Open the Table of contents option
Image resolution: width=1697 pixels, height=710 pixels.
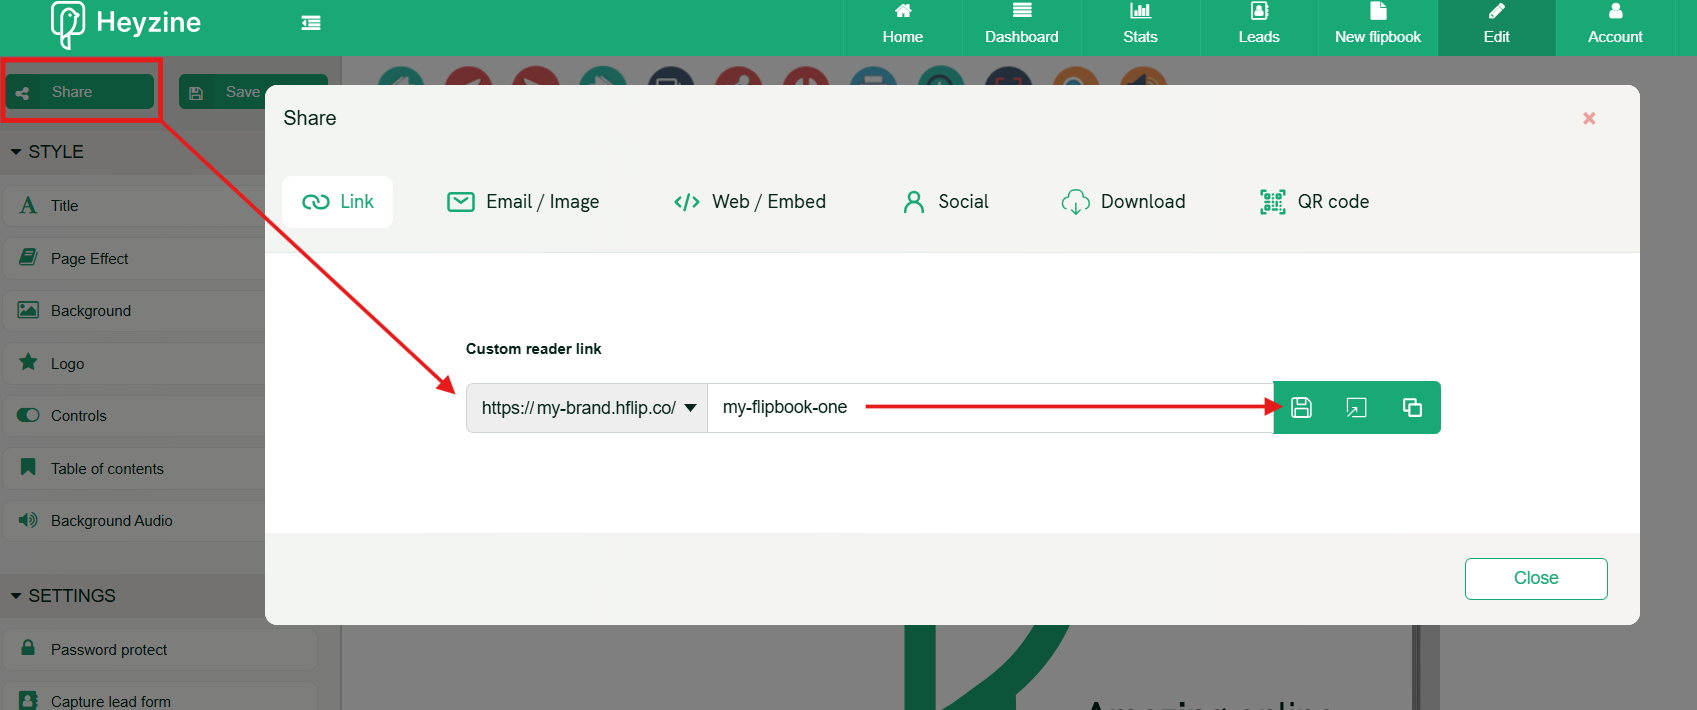tap(134, 469)
